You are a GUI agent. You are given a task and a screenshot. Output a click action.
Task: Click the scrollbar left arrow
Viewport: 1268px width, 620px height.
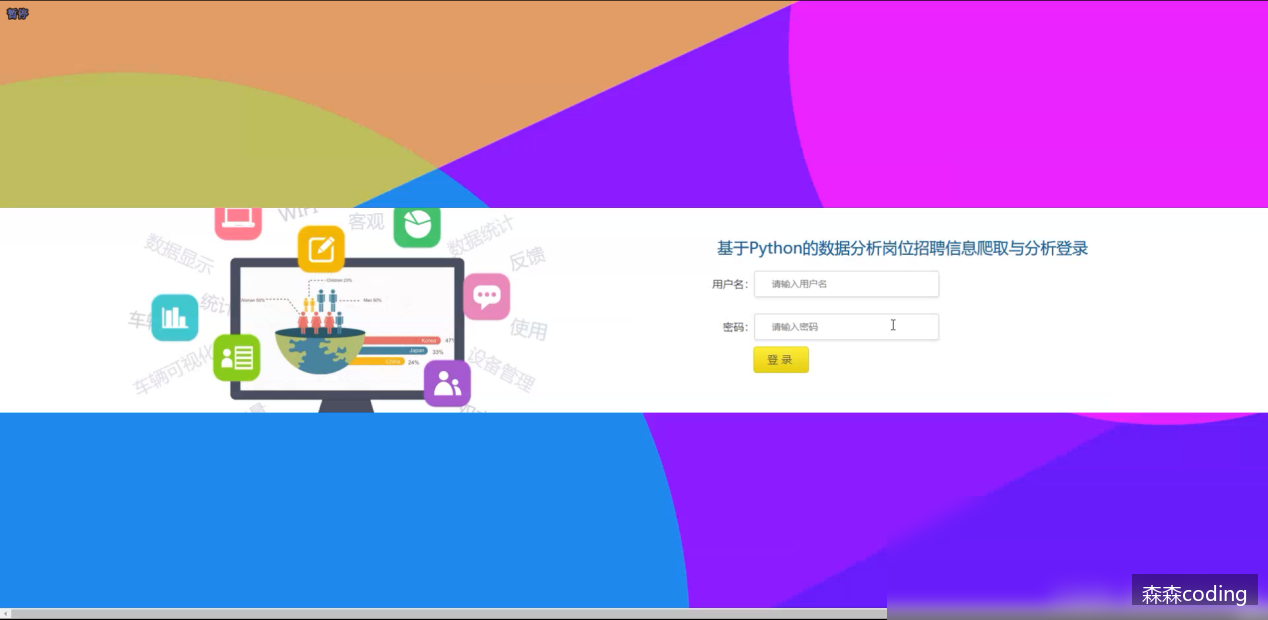click(5, 613)
